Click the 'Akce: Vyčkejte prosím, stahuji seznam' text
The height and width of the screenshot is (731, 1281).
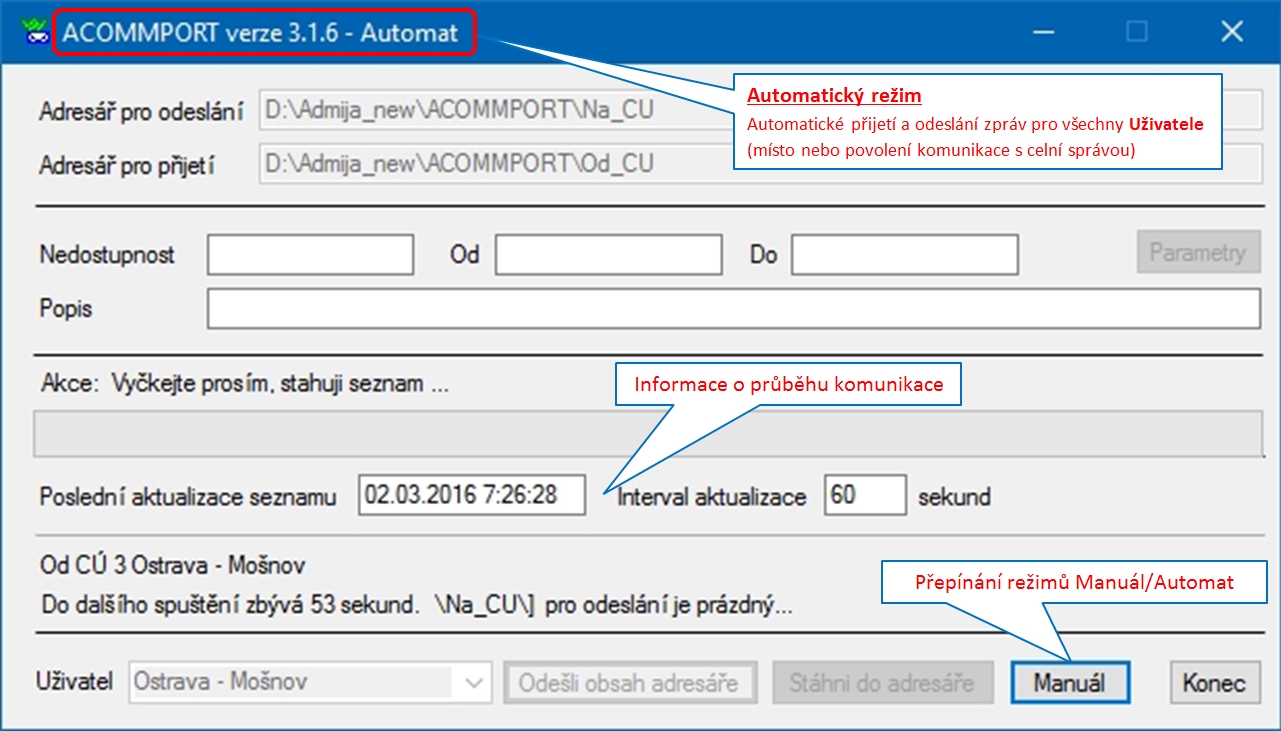coord(246,384)
